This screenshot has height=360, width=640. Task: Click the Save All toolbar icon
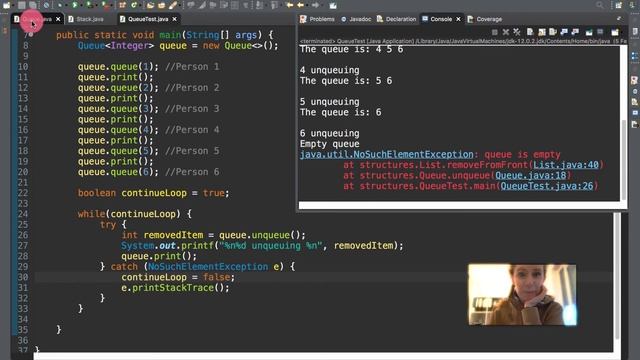[x=33, y=5]
